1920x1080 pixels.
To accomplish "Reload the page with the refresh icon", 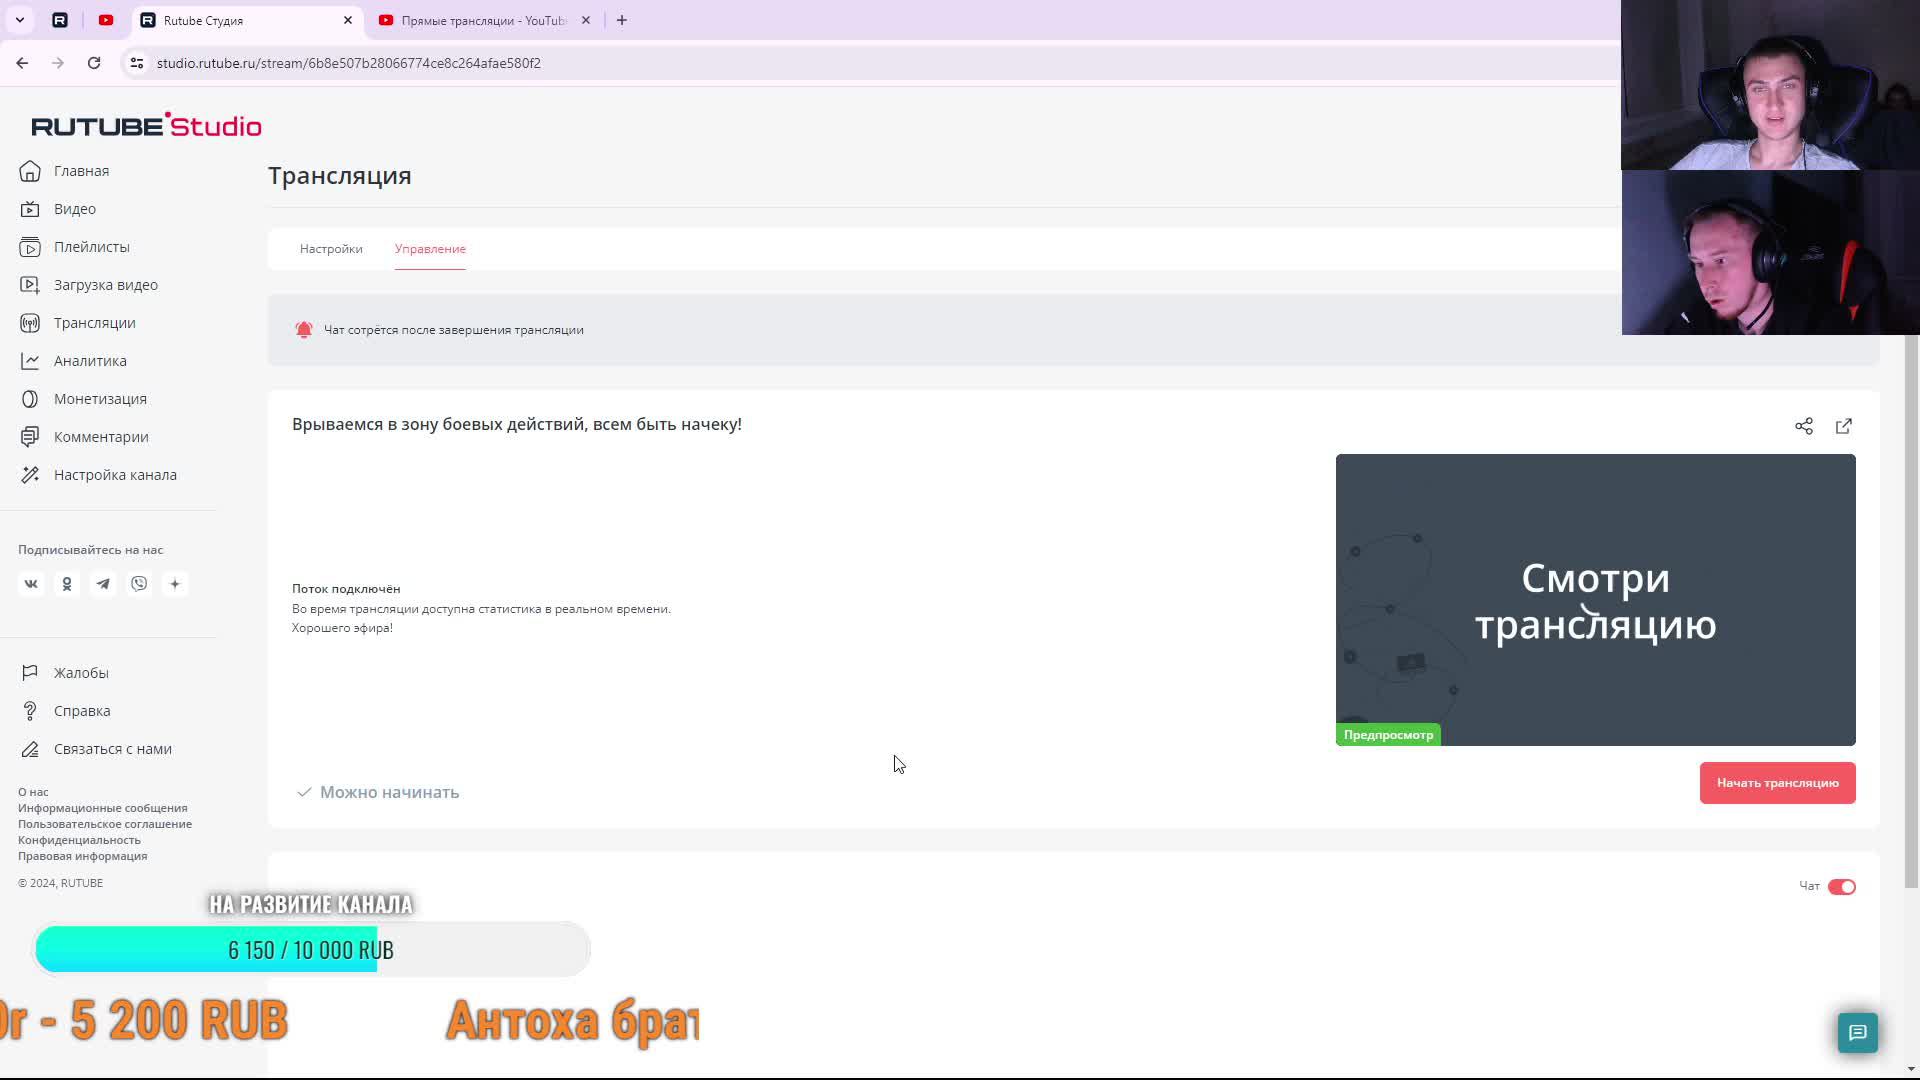I will [94, 63].
